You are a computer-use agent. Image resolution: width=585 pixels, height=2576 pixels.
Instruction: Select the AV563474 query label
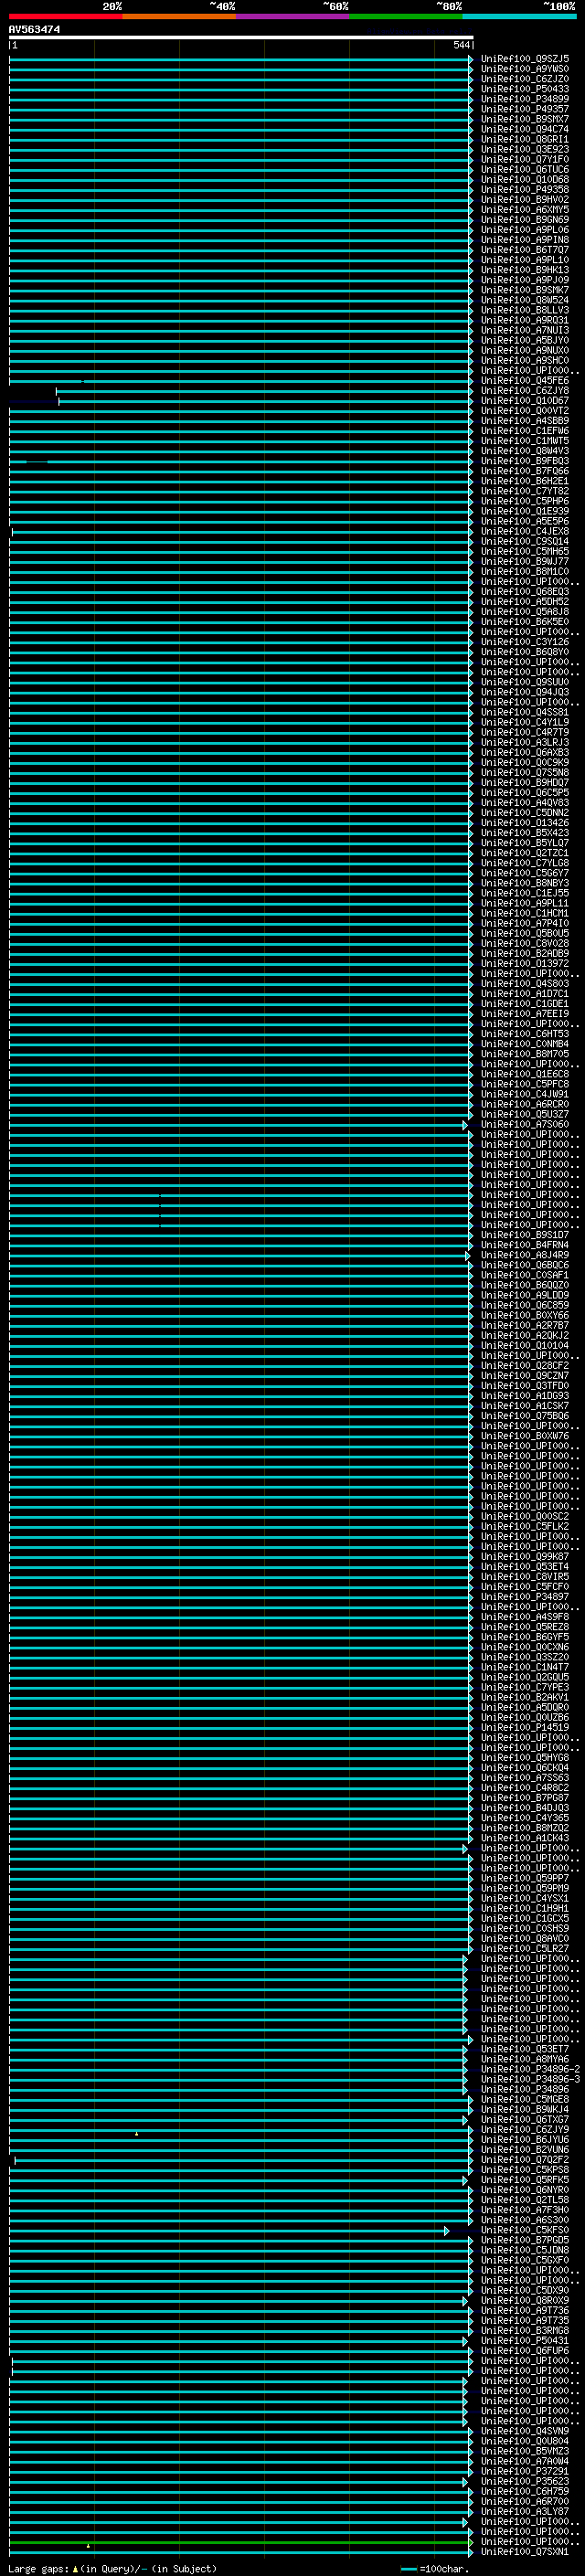pyautogui.click(x=35, y=30)
